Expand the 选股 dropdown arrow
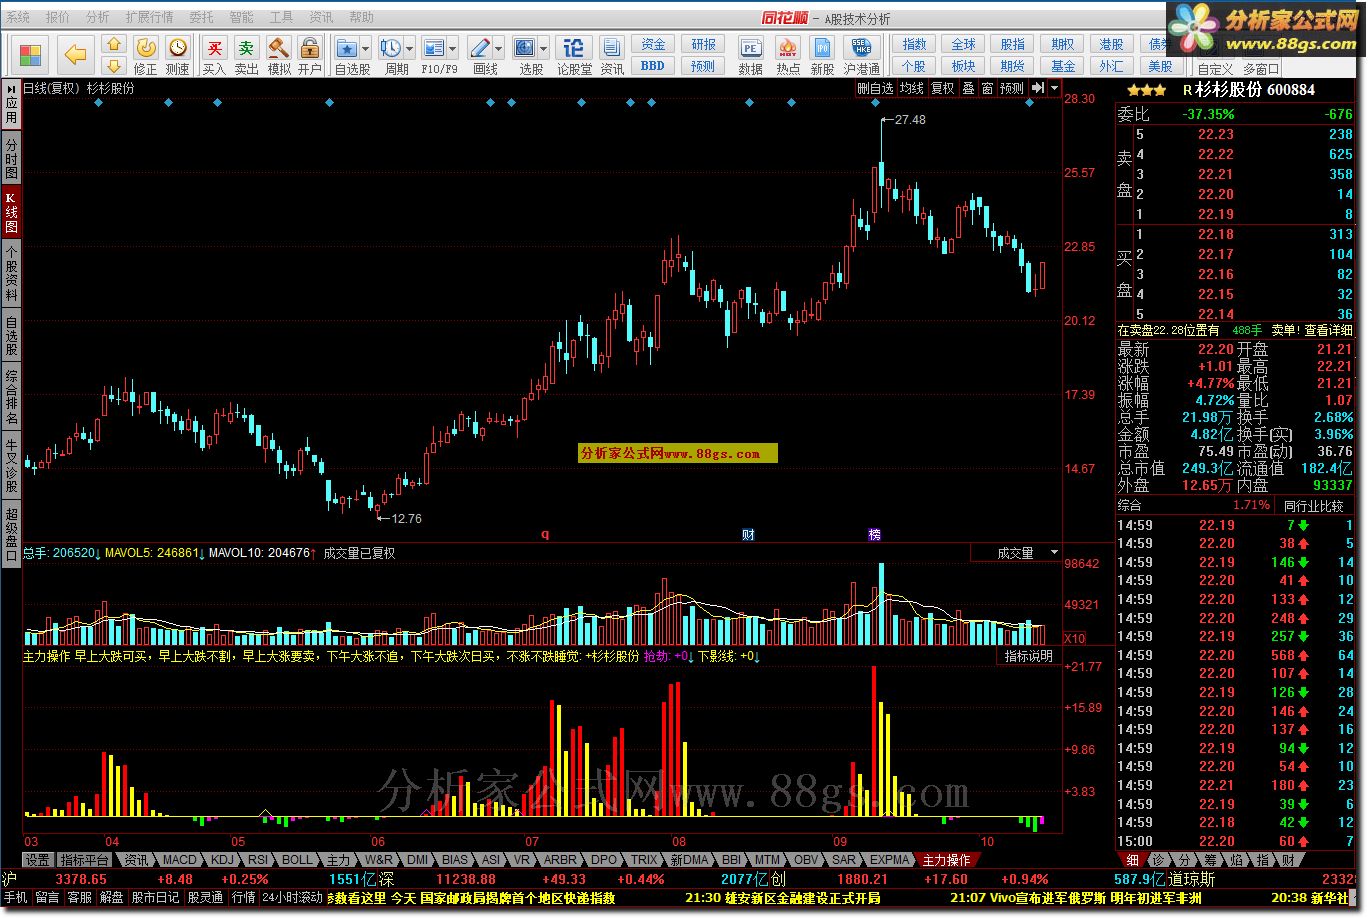This screenshot has height=918, width=1368. pos(544,48)
